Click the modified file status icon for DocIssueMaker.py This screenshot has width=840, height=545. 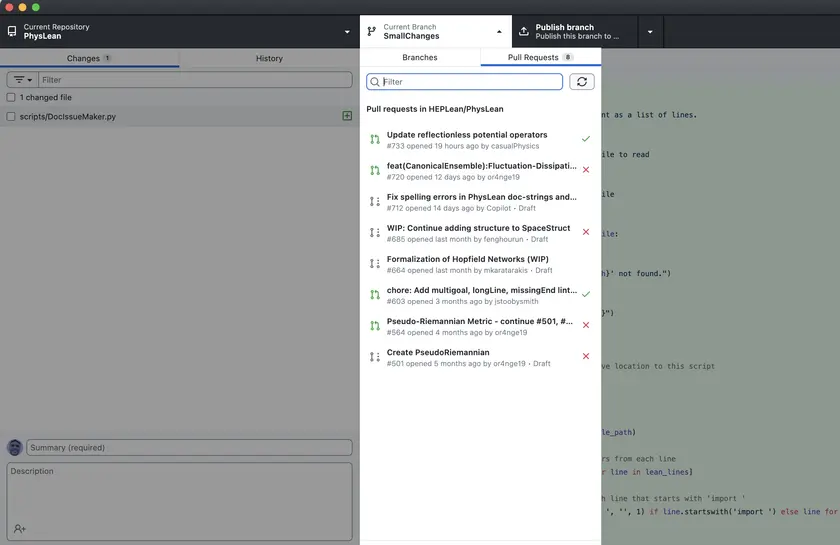[347, 116]
